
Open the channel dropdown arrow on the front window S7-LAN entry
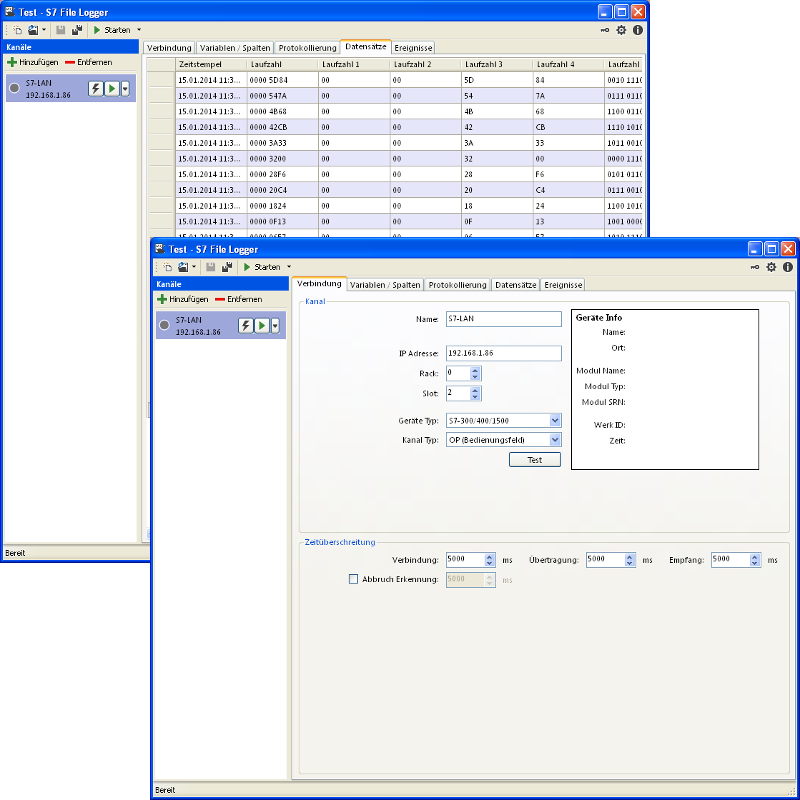(x=275, y=326)
